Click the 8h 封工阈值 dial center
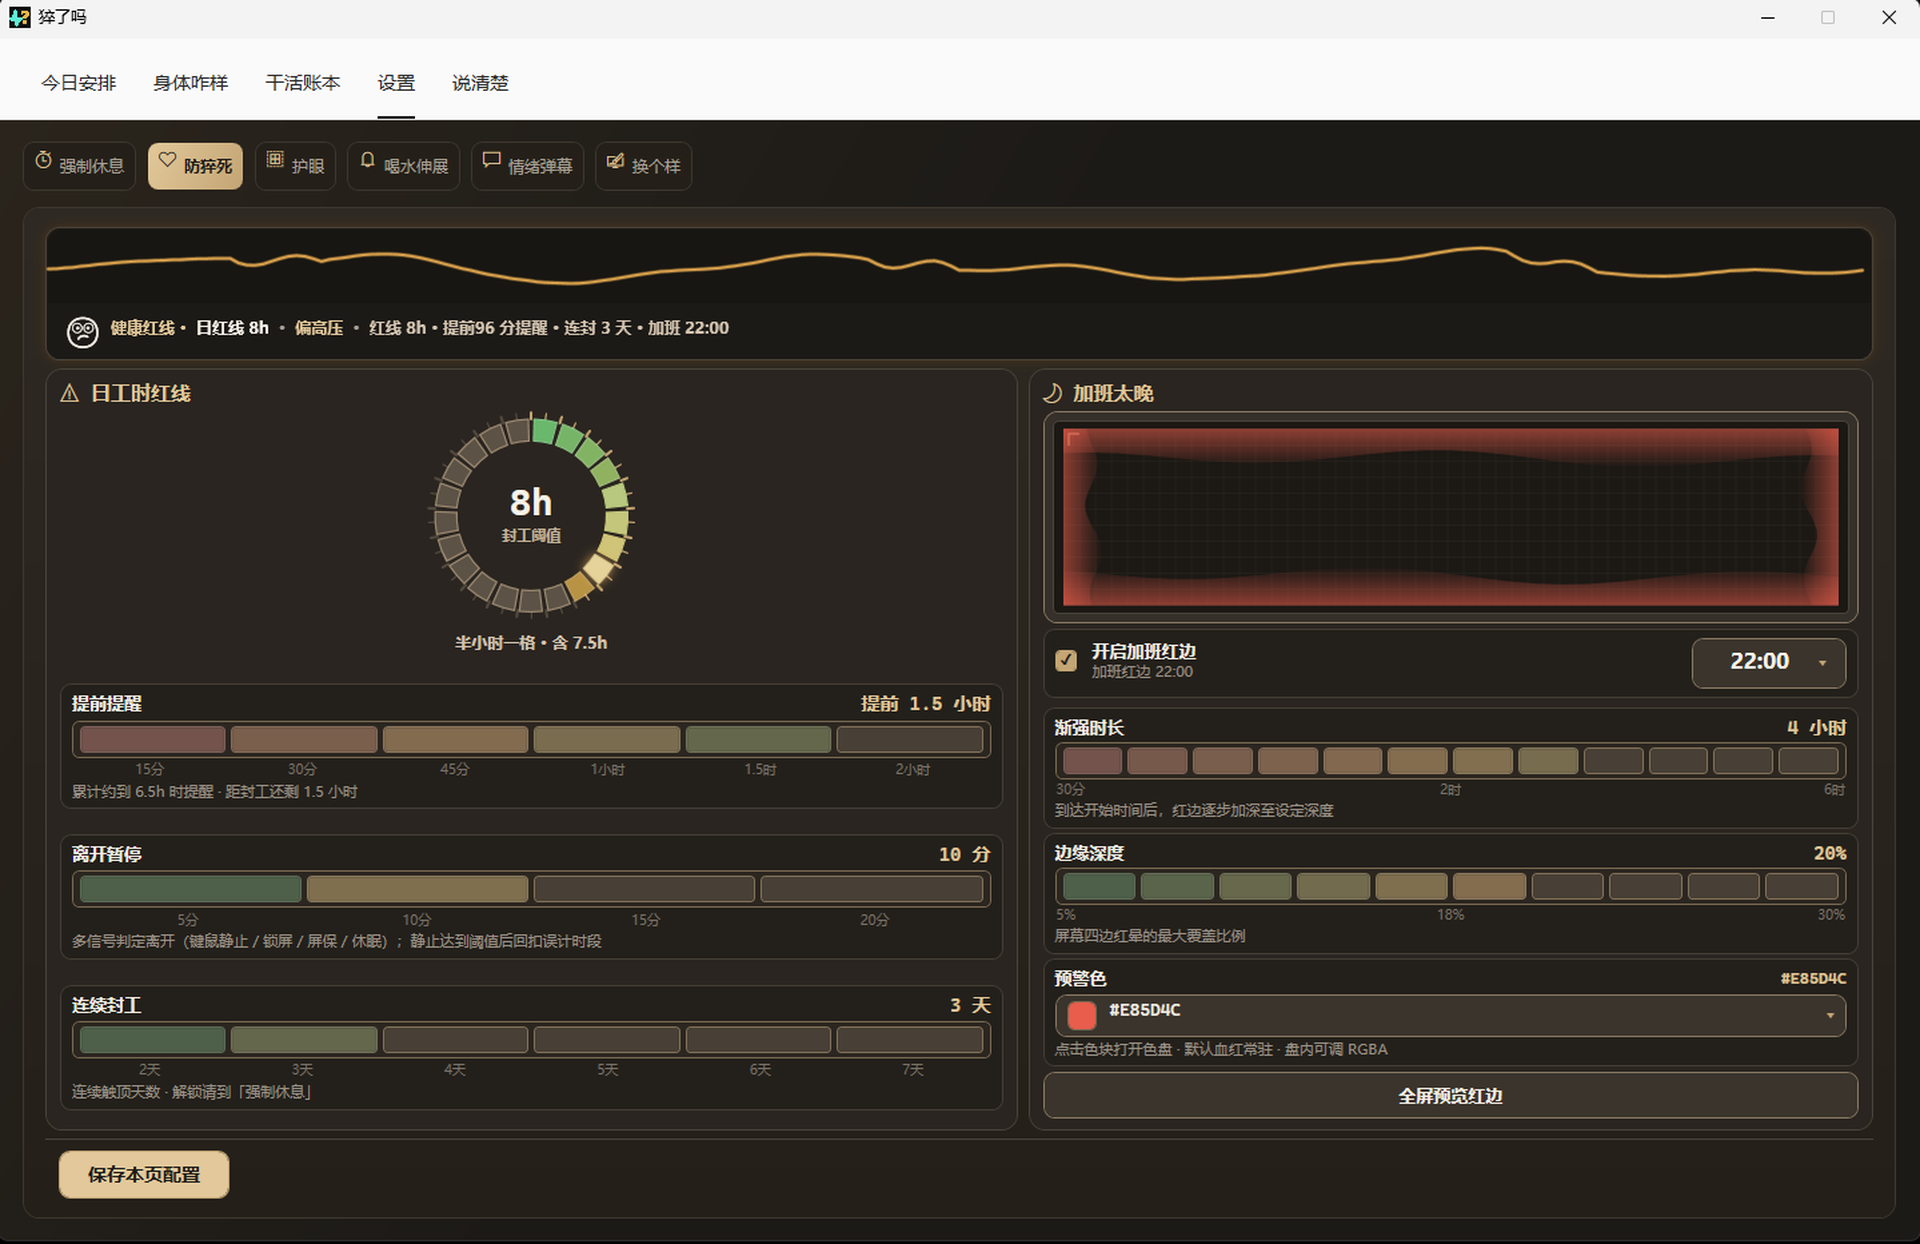This screenshot has height=1244, width=1920. pyautogui.click(x=531, y=514)
